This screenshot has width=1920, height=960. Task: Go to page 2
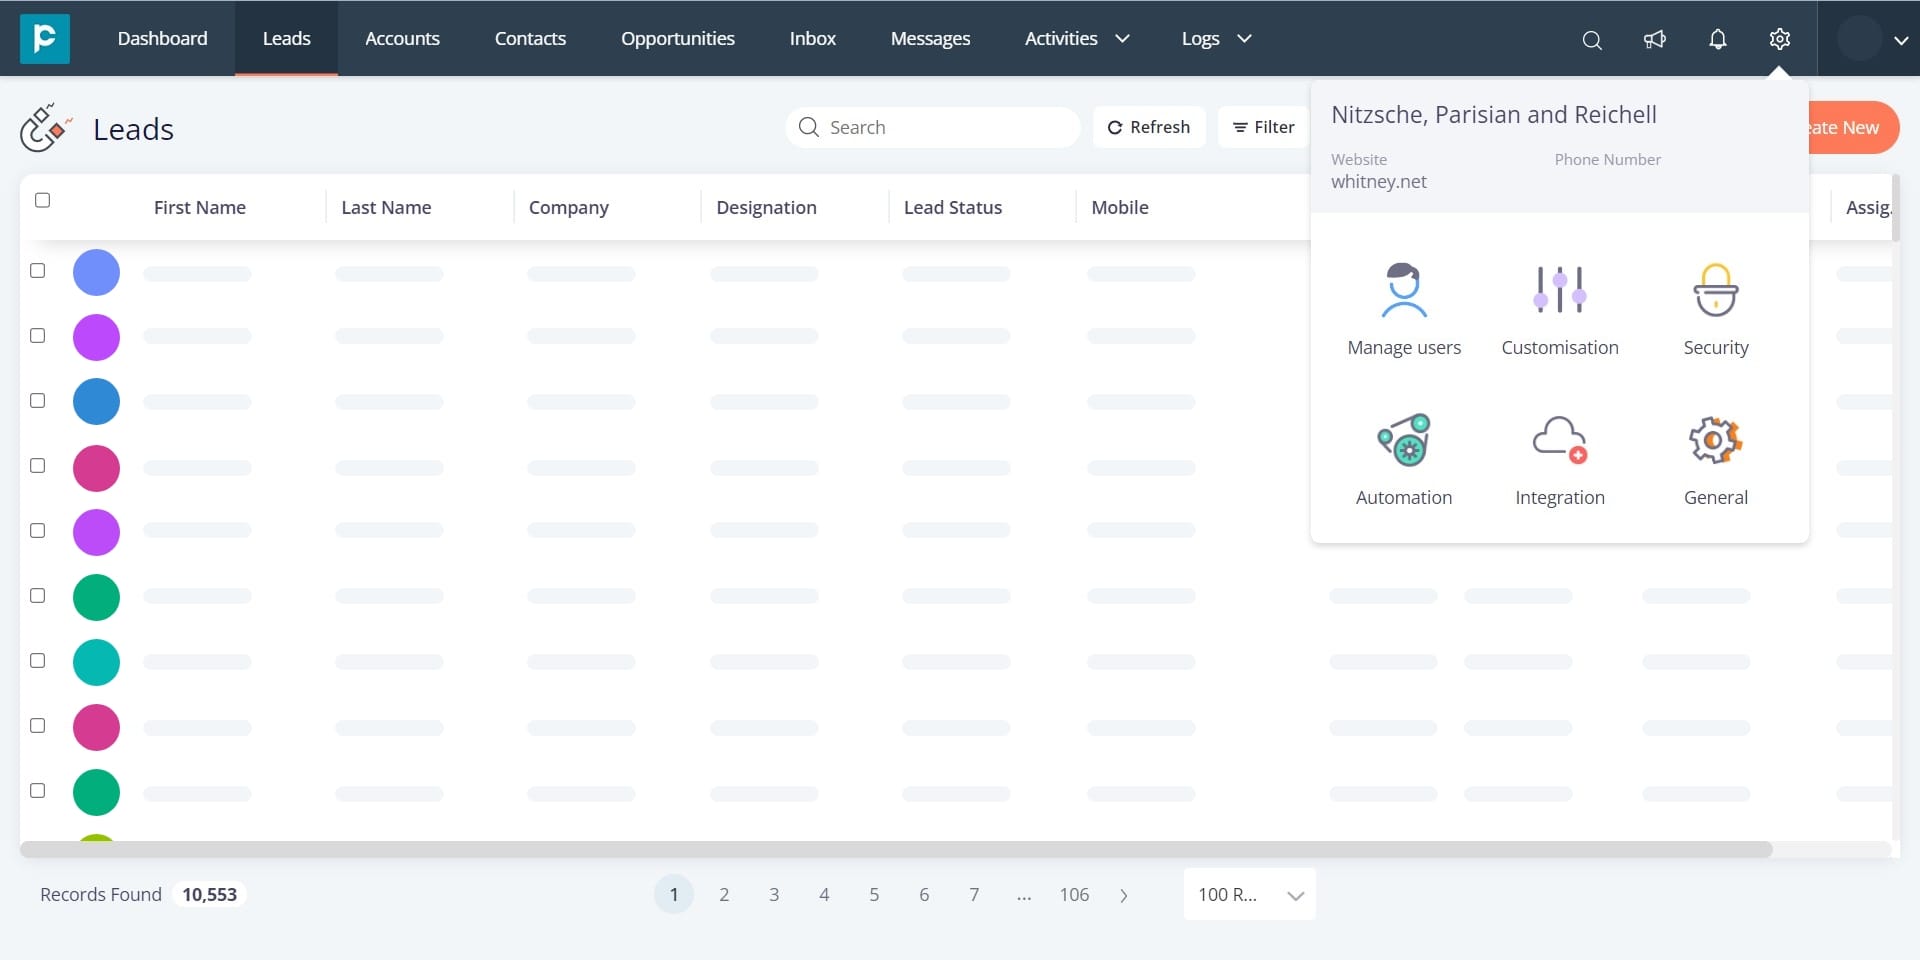tap(724, 894)
